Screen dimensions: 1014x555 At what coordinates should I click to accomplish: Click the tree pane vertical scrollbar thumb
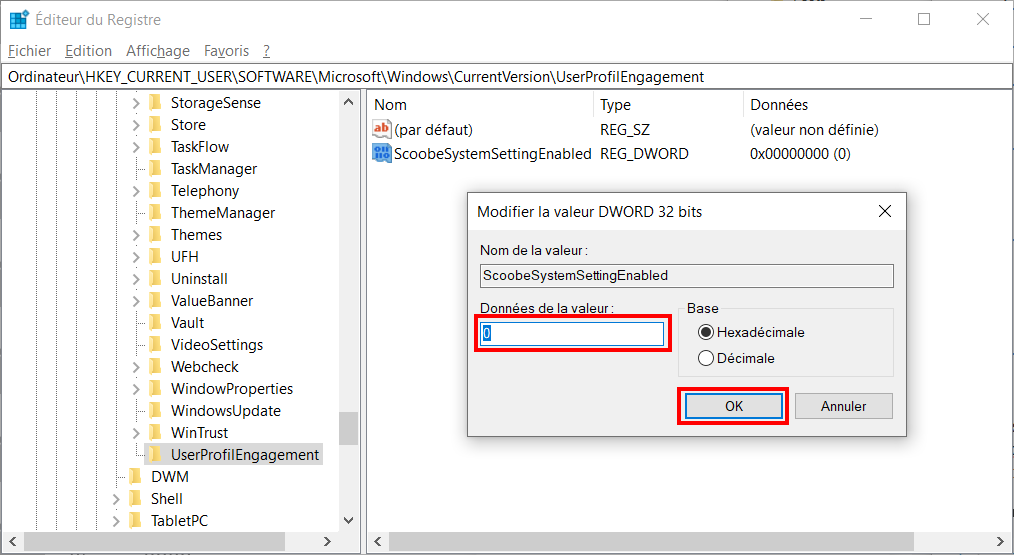pos(348,428)
